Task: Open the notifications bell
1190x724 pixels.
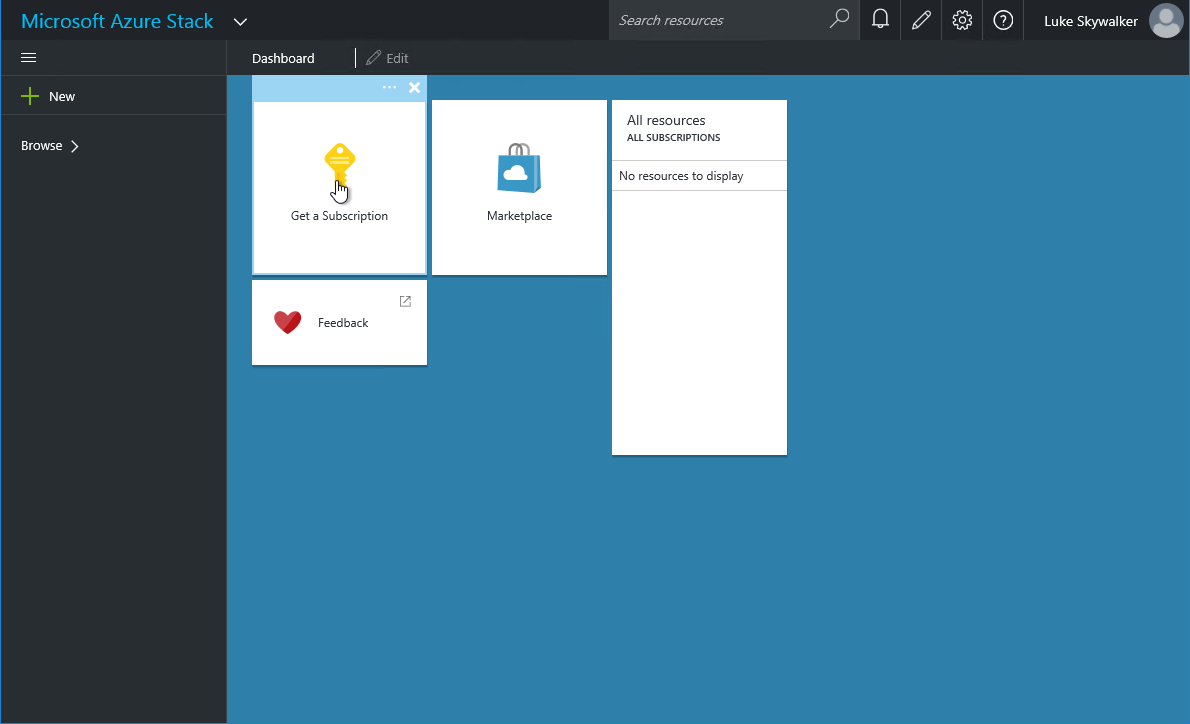Action: pyautogui.click(x=880, y=20)
